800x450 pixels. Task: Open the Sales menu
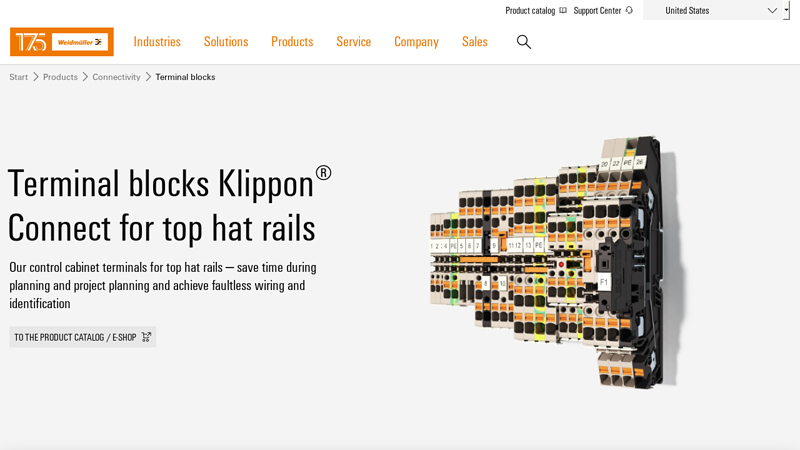pos(475,42)
